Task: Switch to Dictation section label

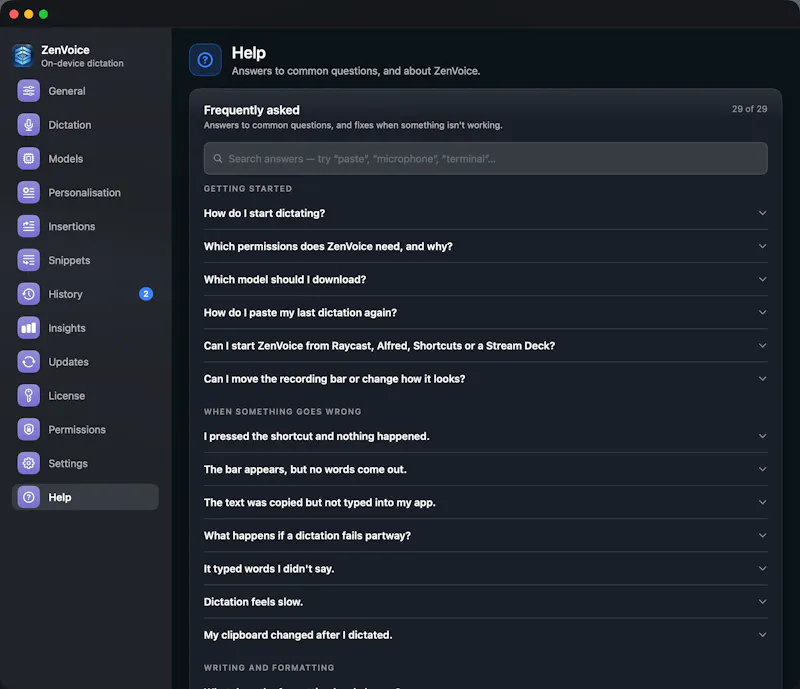Action: (x=70, y=125)
